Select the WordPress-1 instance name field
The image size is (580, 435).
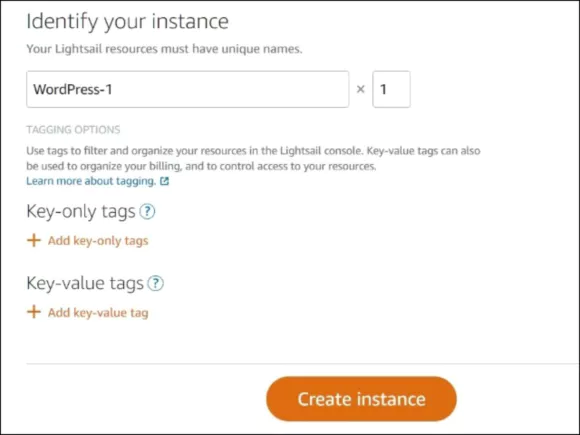click(188, 89)
